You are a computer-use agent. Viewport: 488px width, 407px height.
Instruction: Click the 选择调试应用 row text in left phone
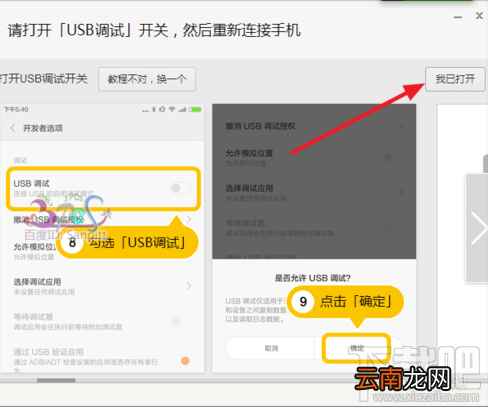coord(37,282)
